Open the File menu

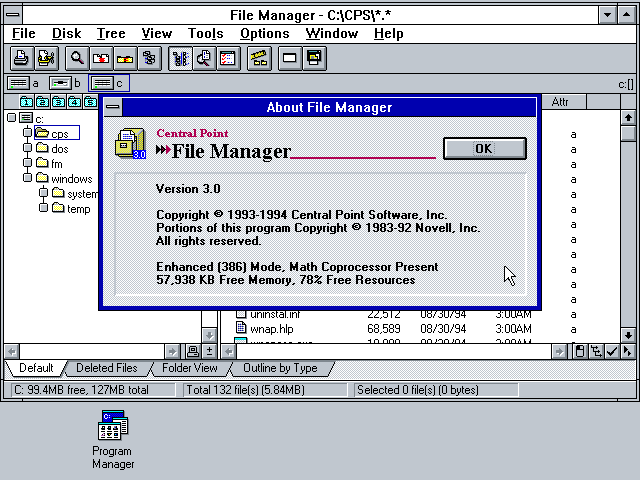click(x=24, y=33)
